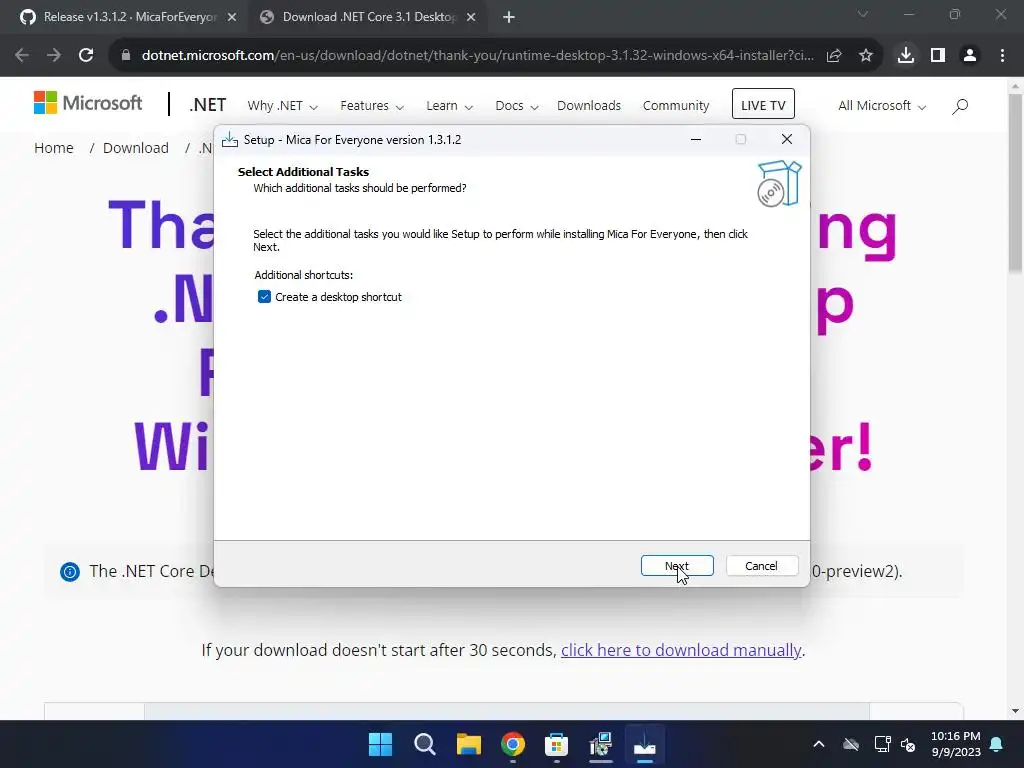1024x768 pixels.
Task: Show hidden system tray icons
Action: (818, 744)
